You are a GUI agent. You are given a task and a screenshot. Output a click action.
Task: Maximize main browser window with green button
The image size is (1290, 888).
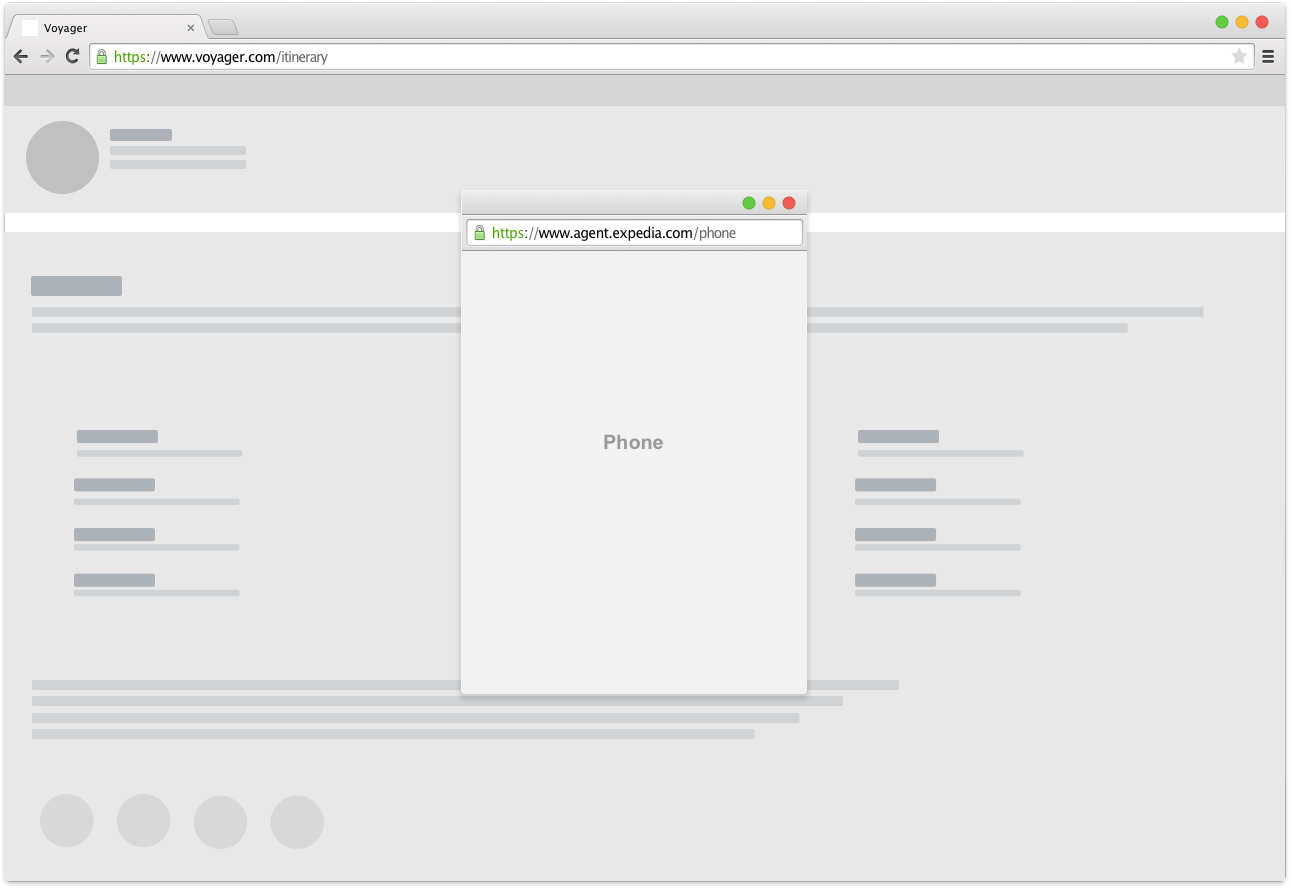(1222, 22)
